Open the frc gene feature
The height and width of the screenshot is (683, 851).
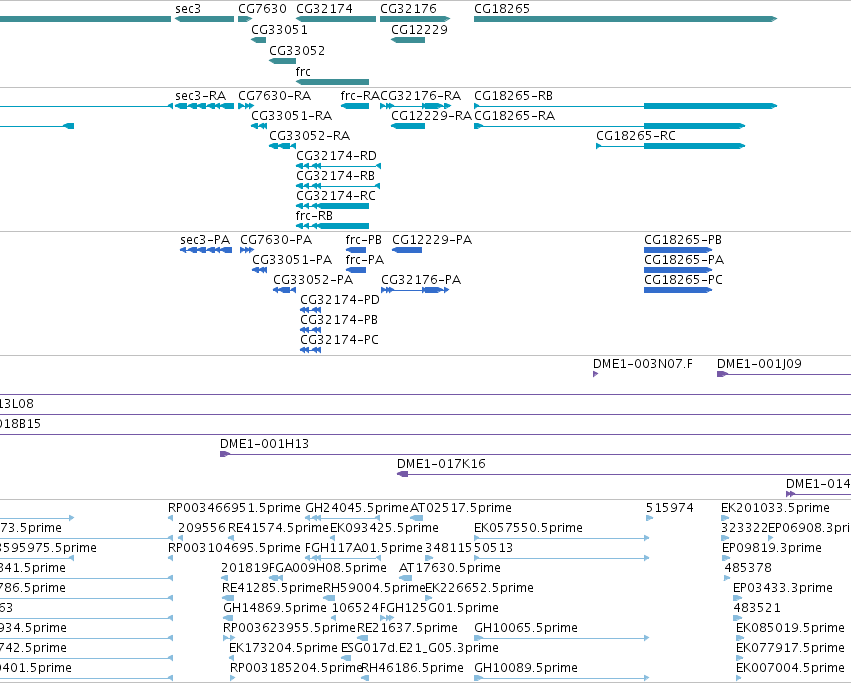coord(332,82)
